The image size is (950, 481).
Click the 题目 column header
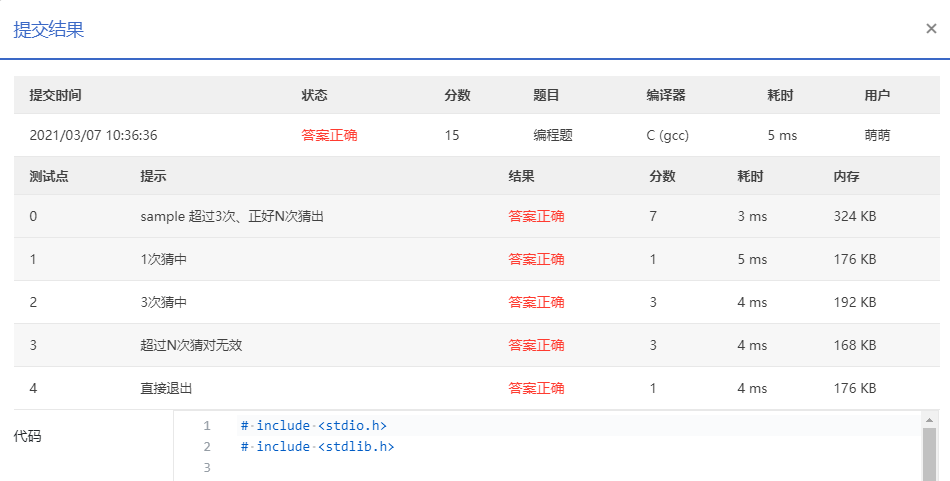546,95
